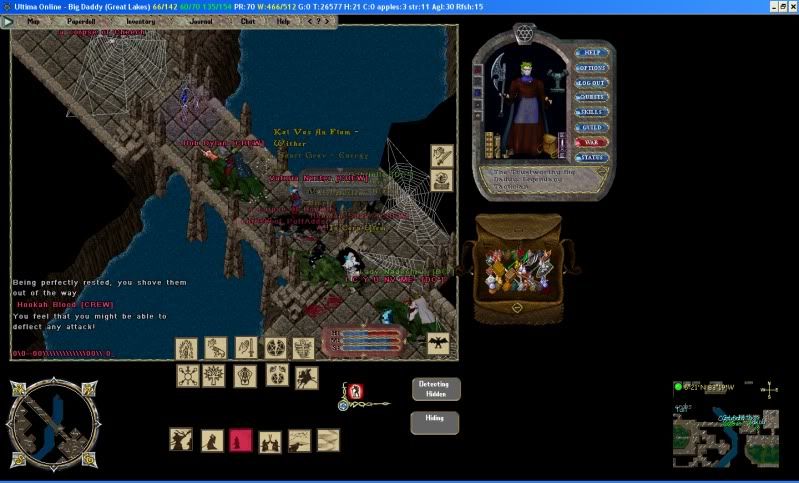Toggle the red highlighted ability icon
This screenshot has height=483, width=799.
click(241, 440)
